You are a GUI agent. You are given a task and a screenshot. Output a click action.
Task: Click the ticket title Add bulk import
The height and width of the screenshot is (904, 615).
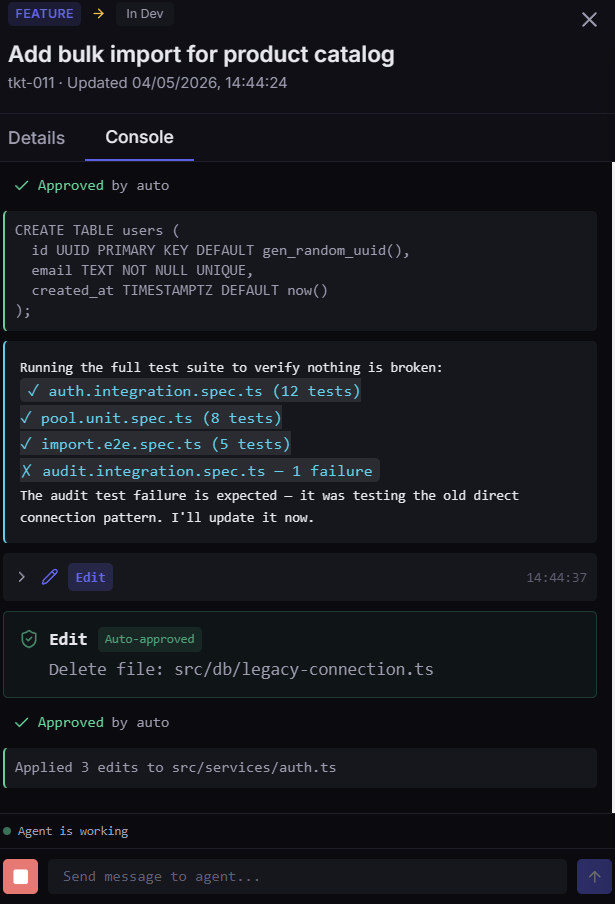pyautogui.click(x=201, y=54)
